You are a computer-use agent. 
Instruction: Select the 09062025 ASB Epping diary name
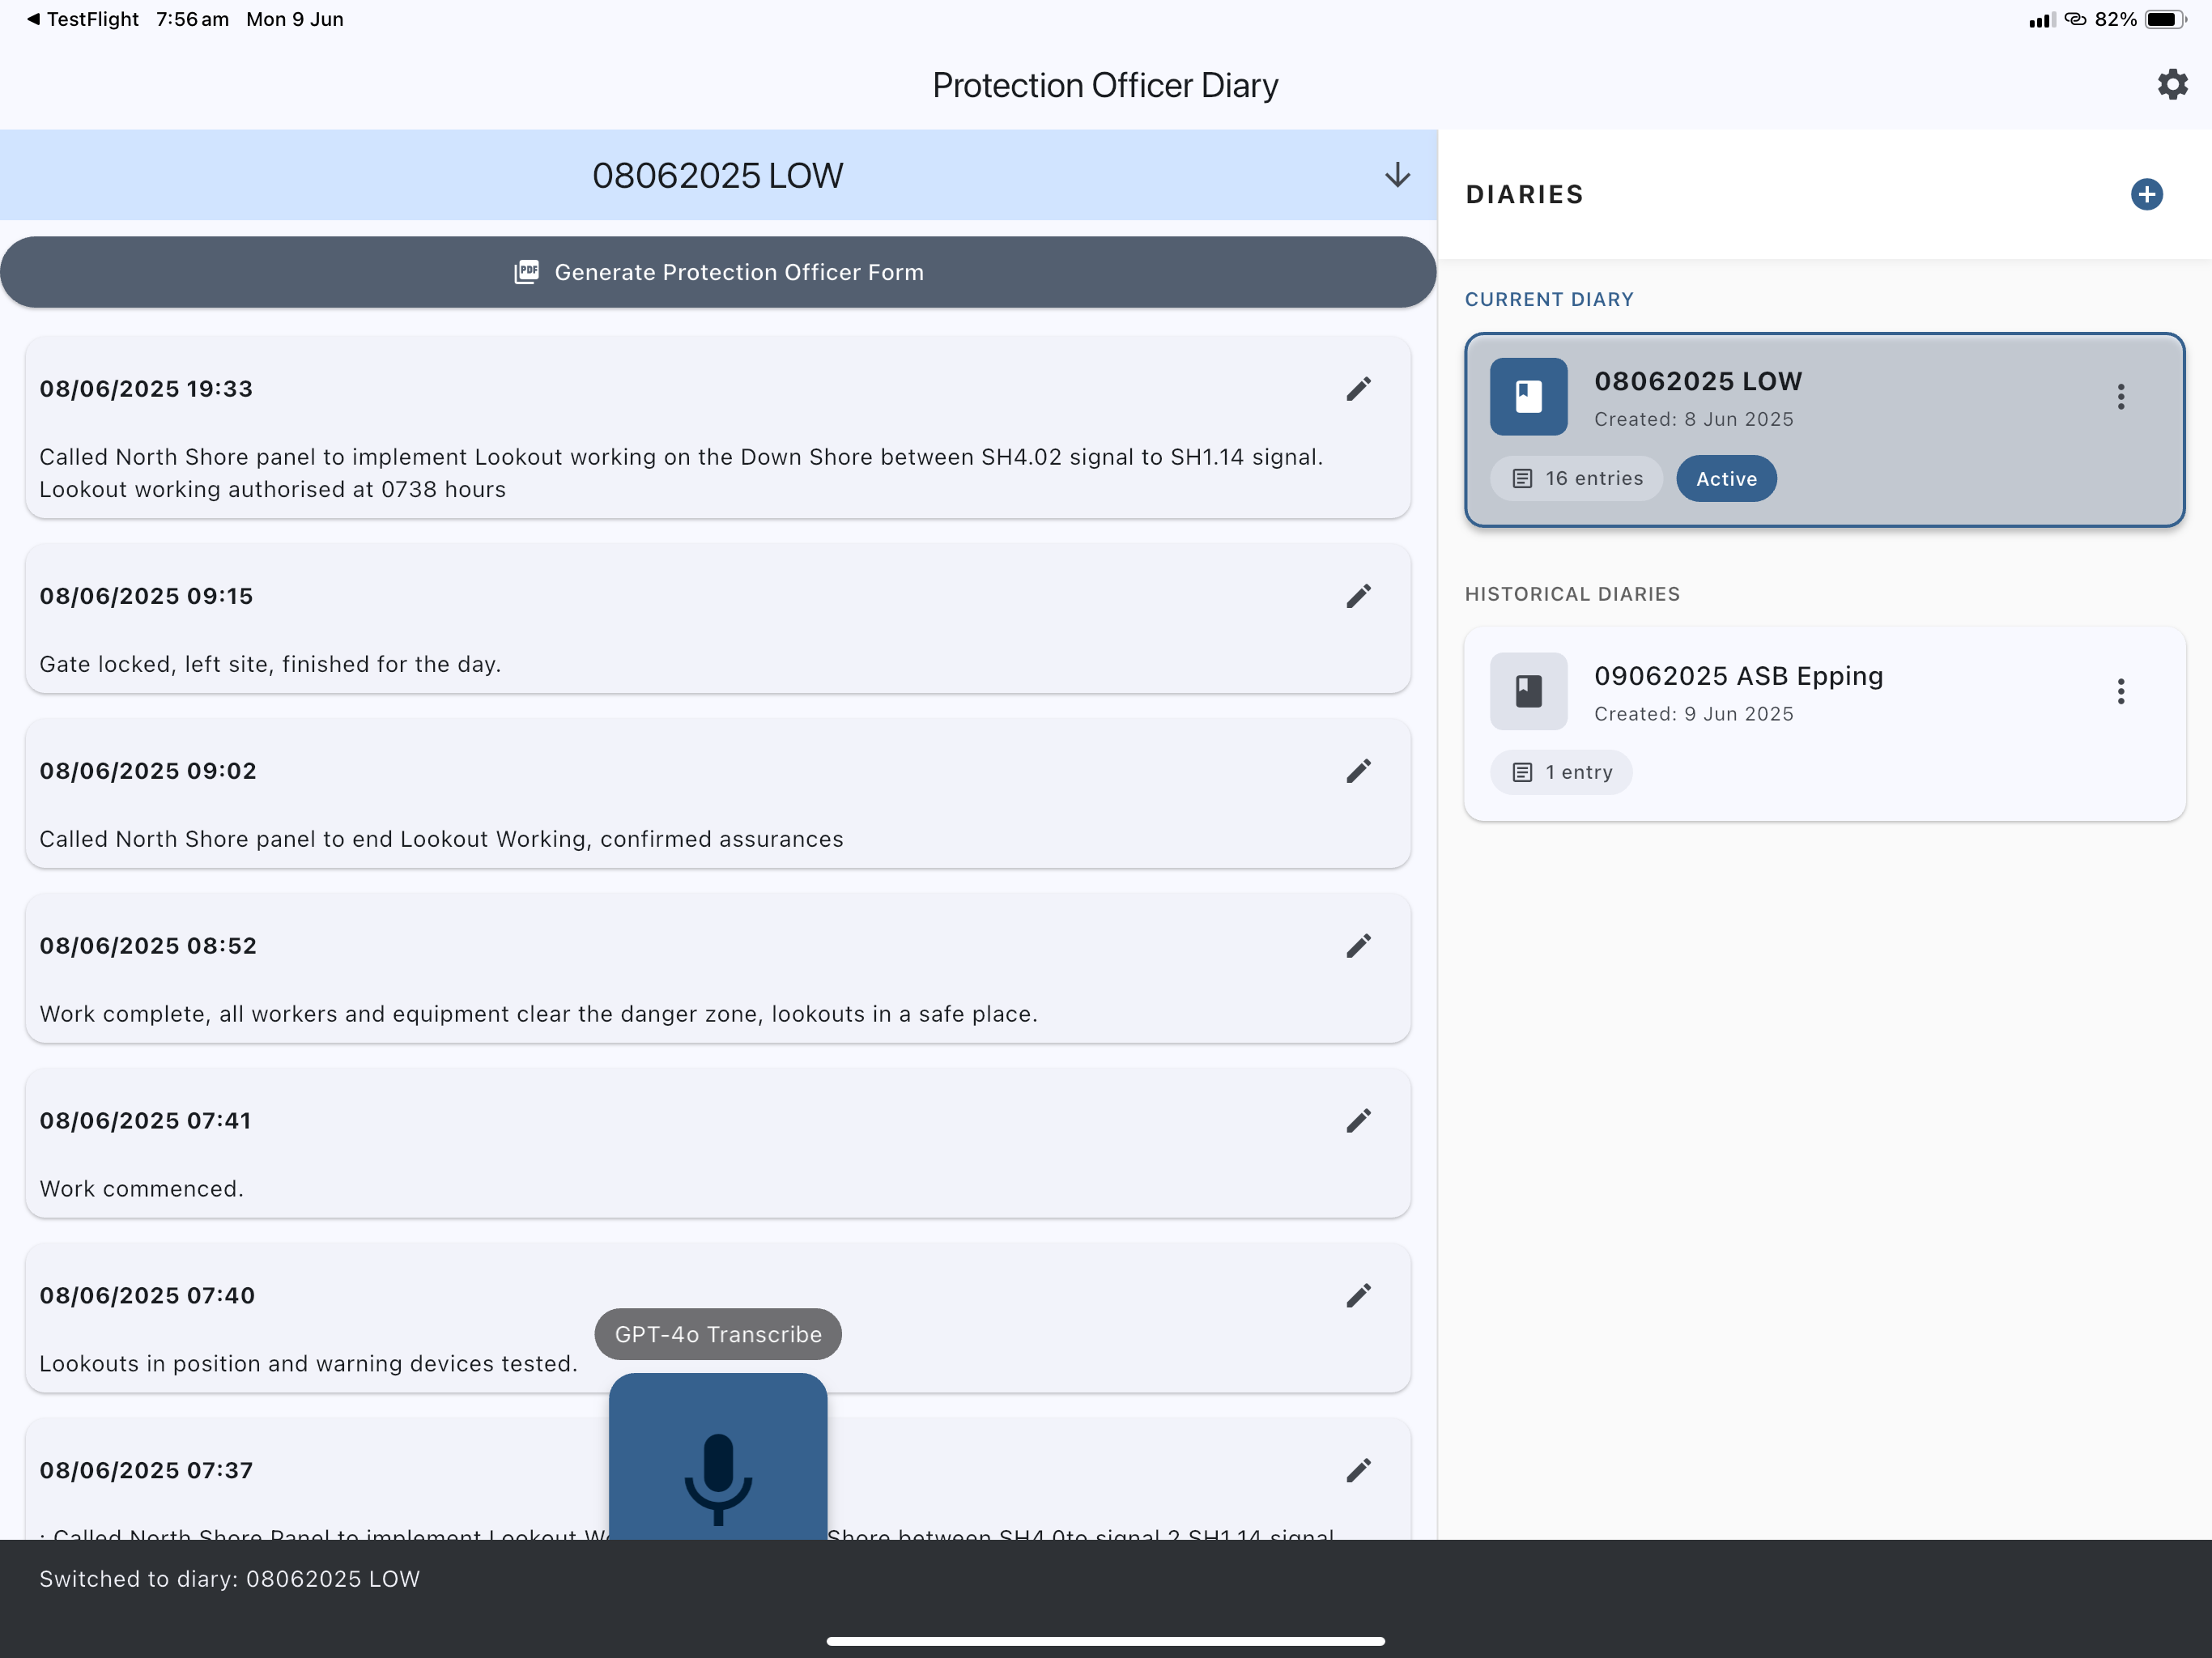tap(1738, 676)
